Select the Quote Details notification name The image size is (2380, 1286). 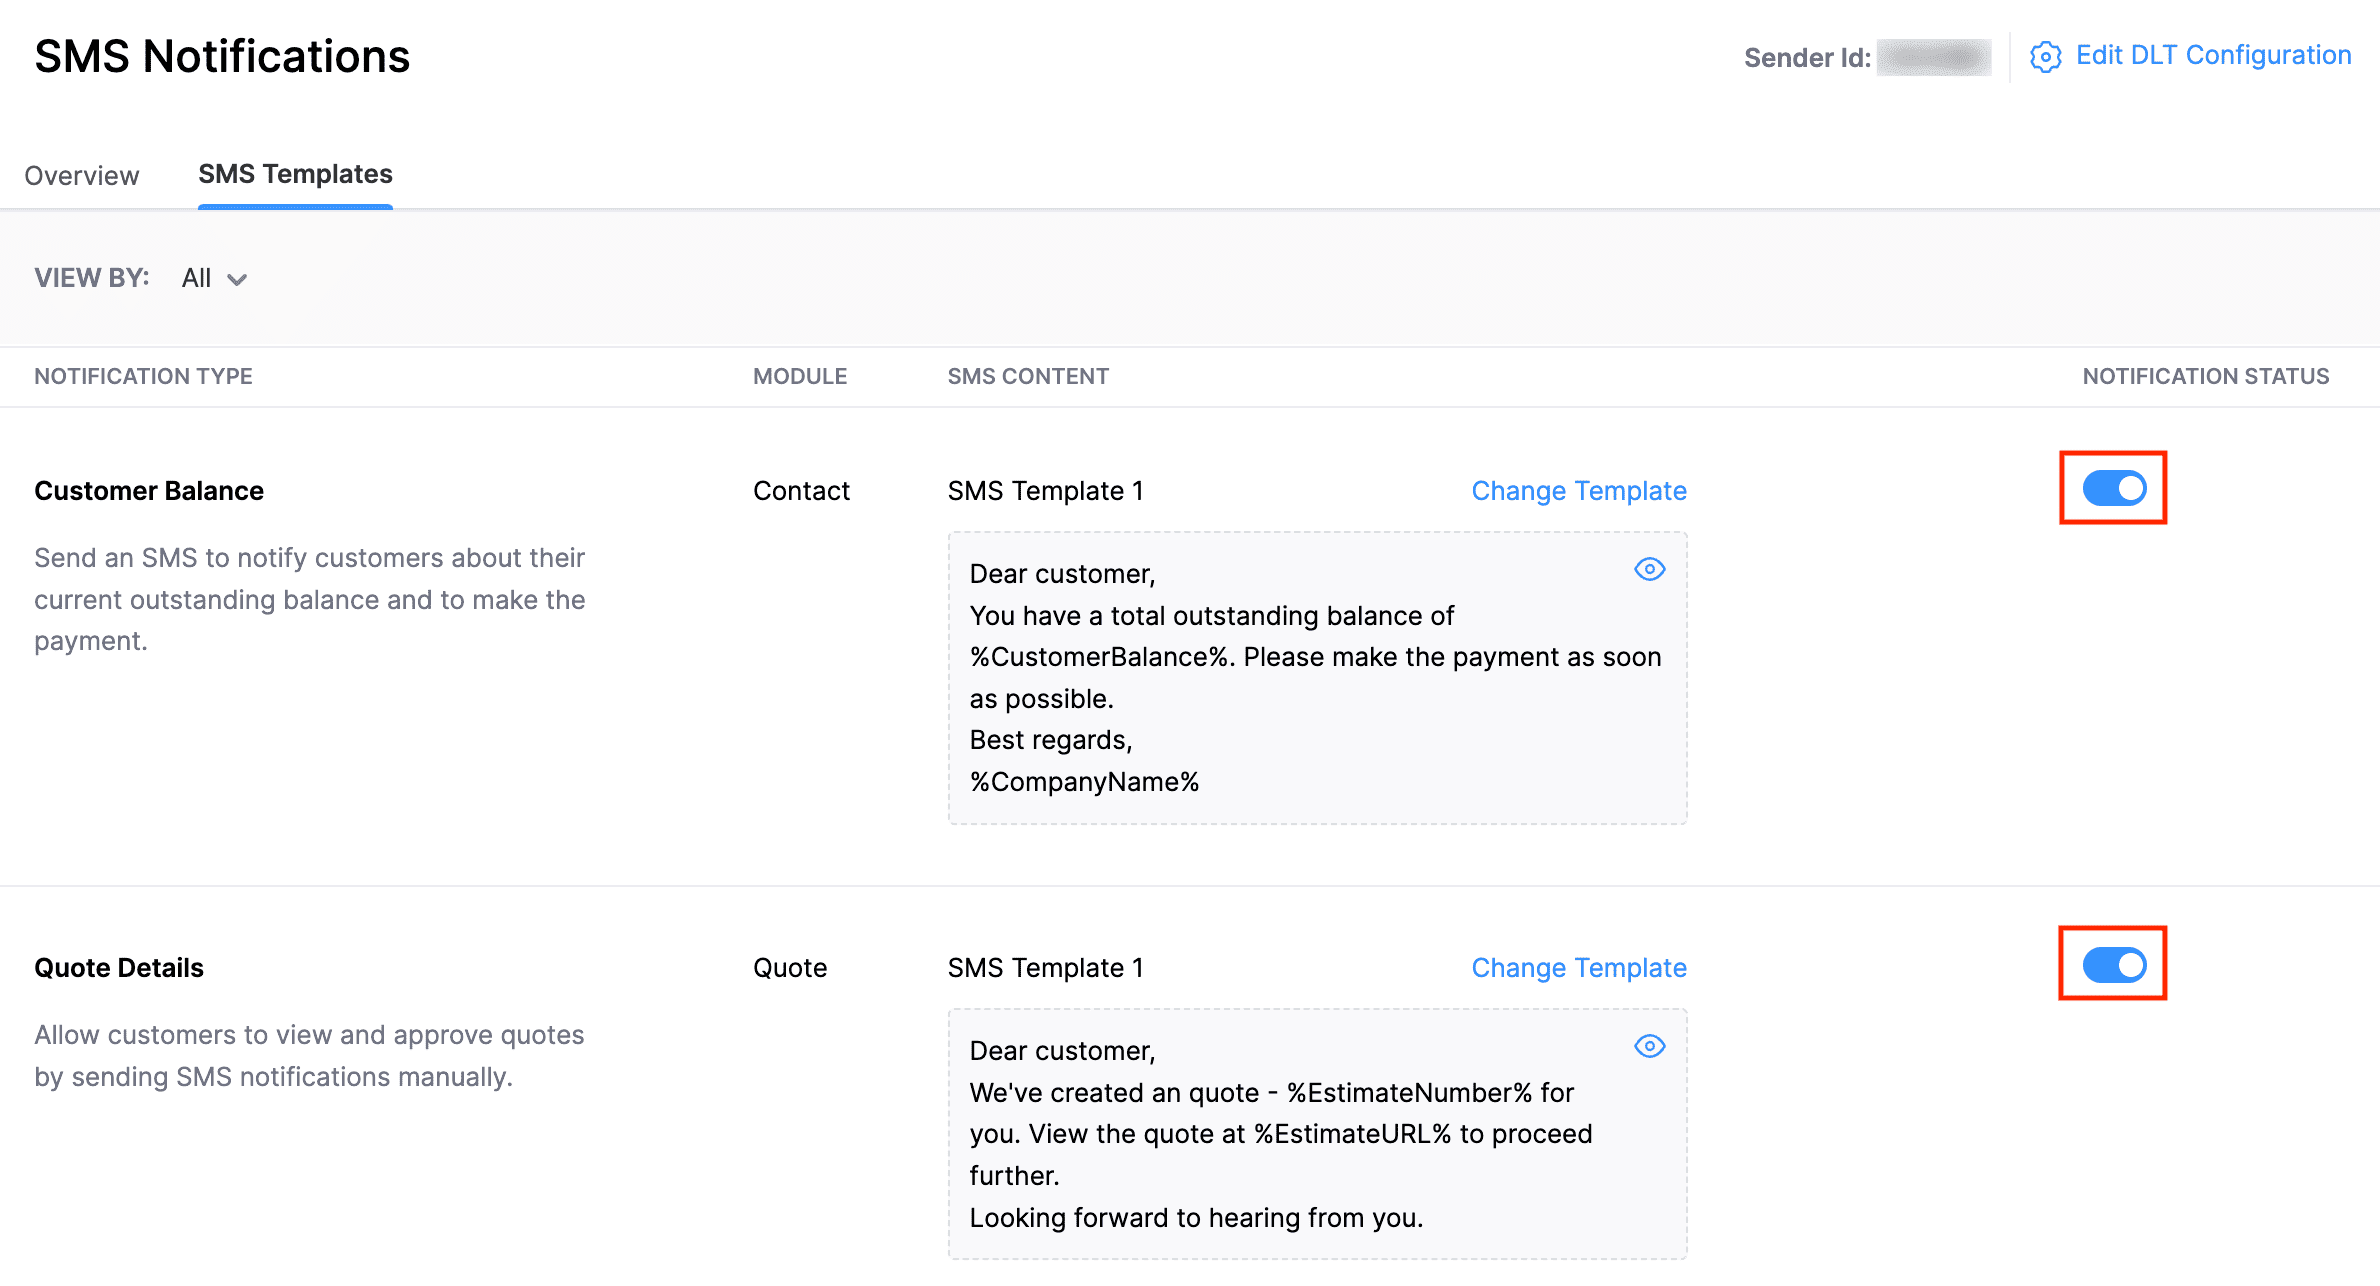coord(118,967)
